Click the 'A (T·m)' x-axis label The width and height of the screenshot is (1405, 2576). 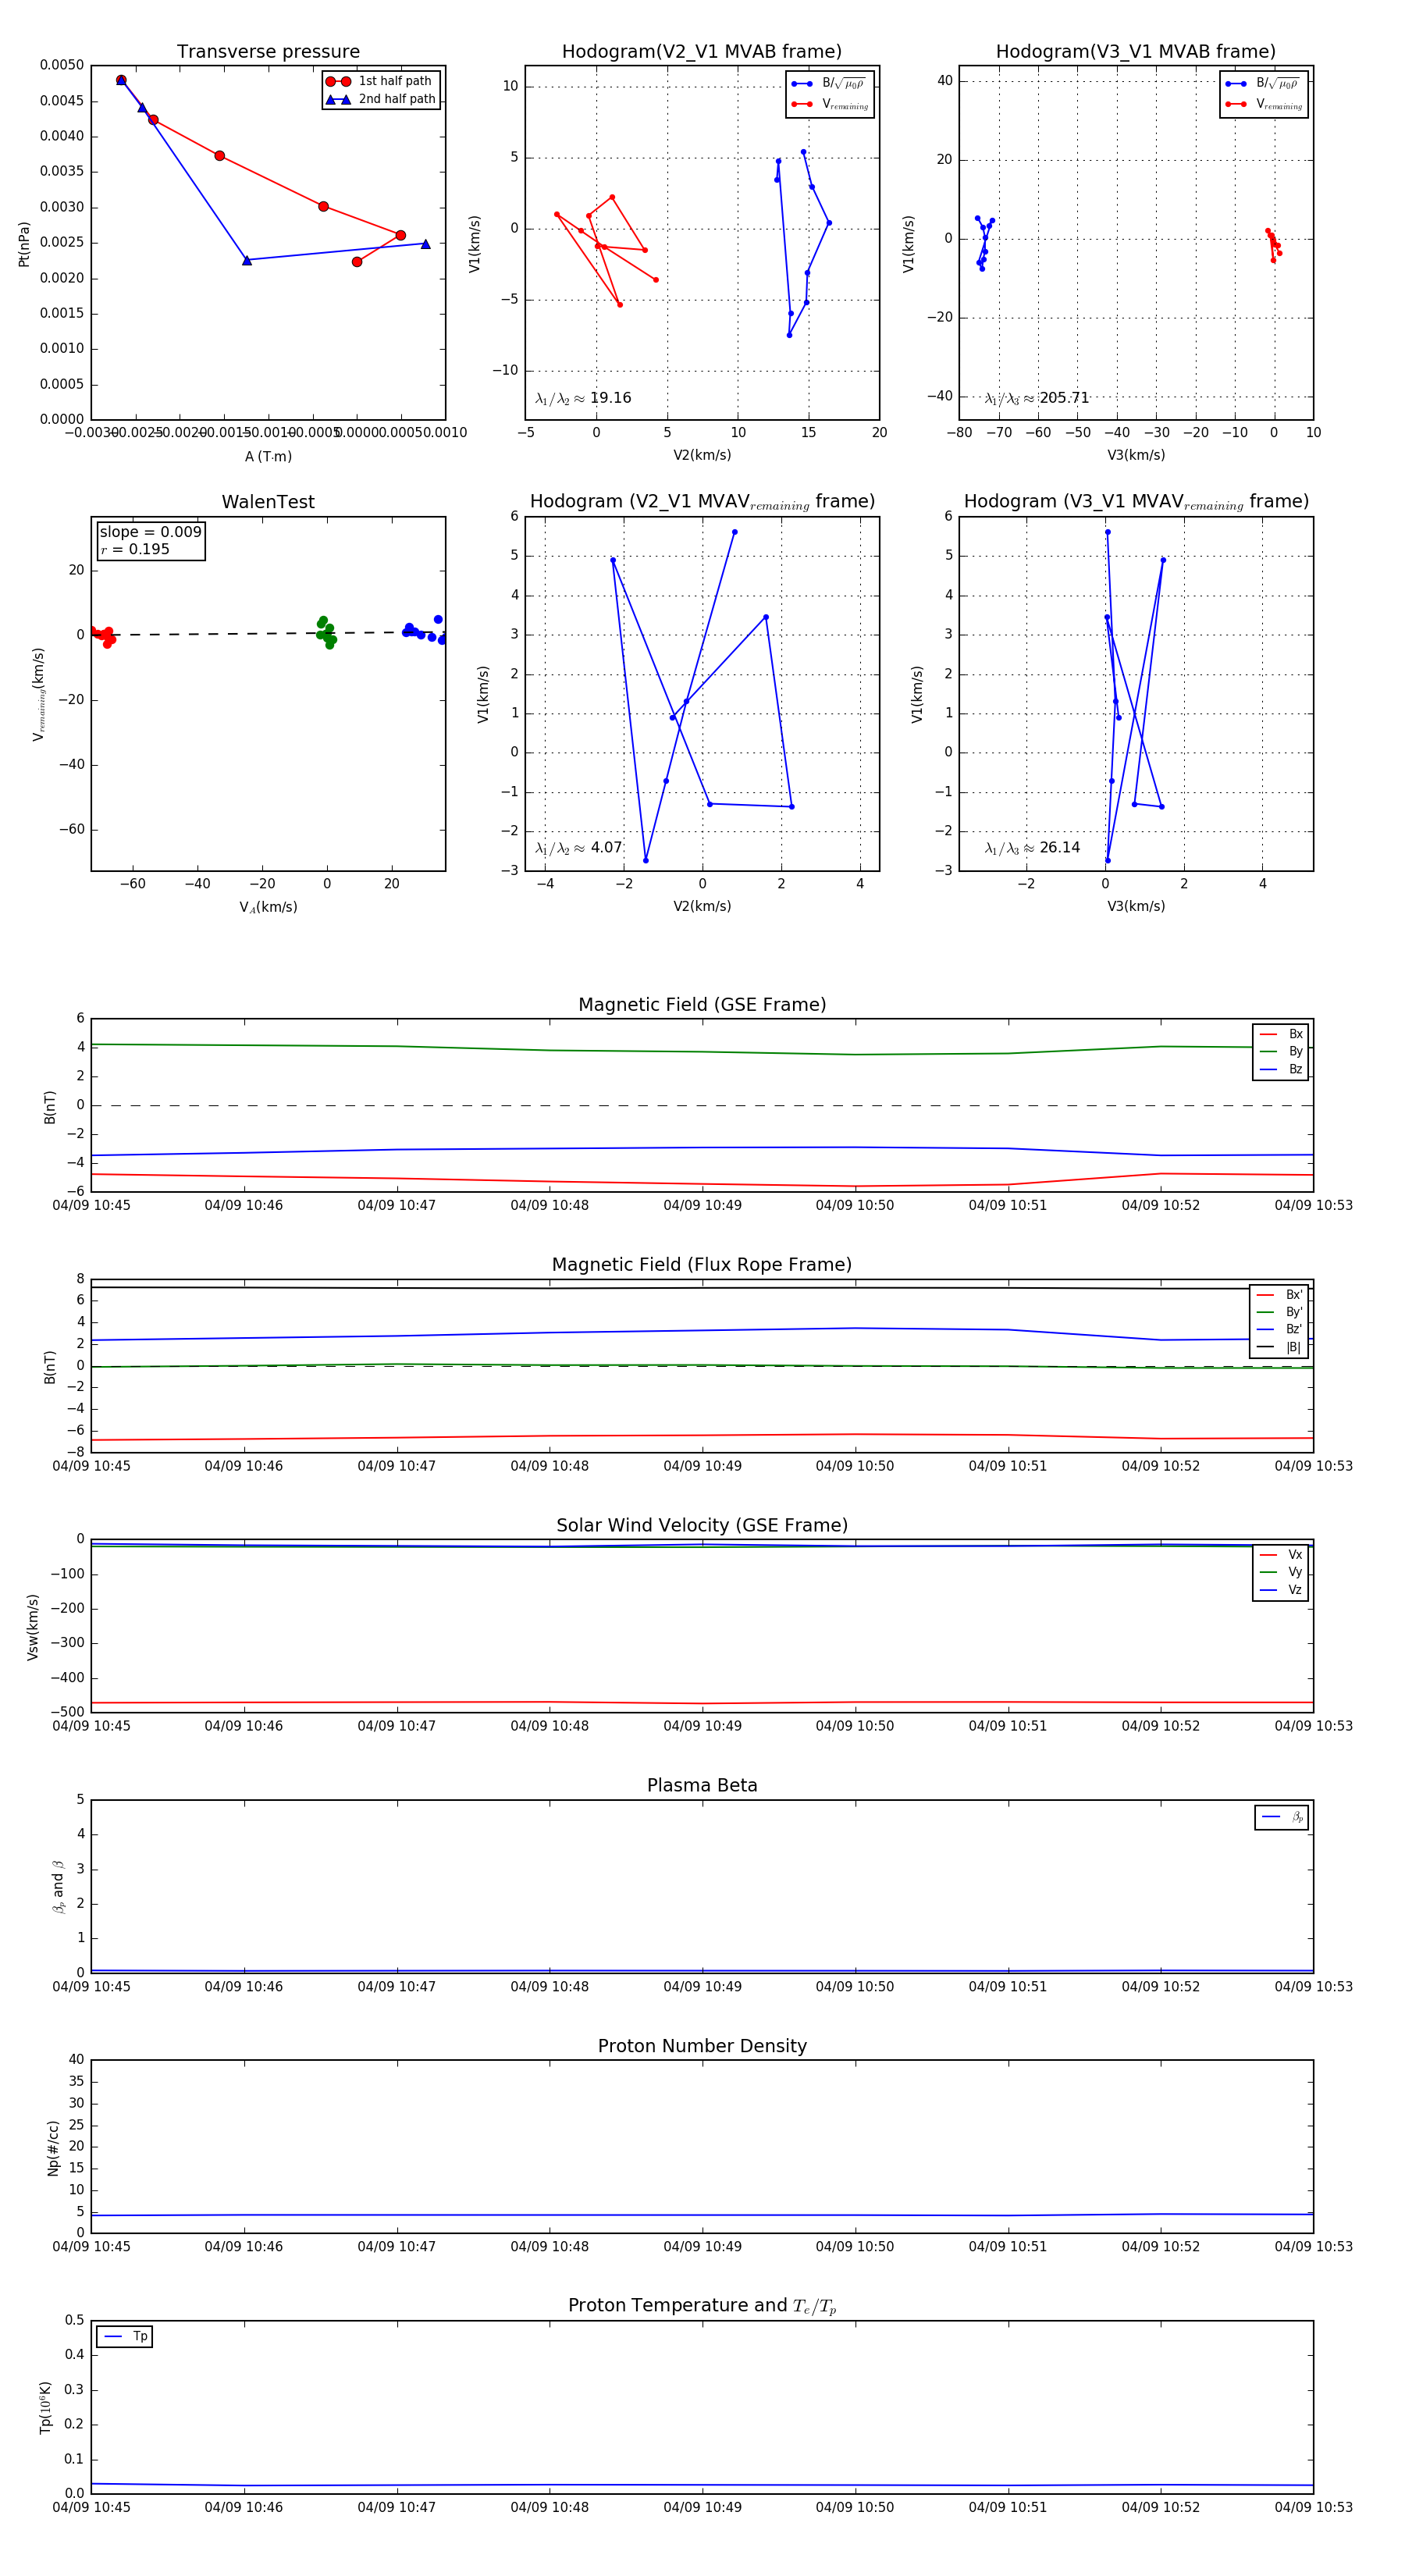(268, 456)
